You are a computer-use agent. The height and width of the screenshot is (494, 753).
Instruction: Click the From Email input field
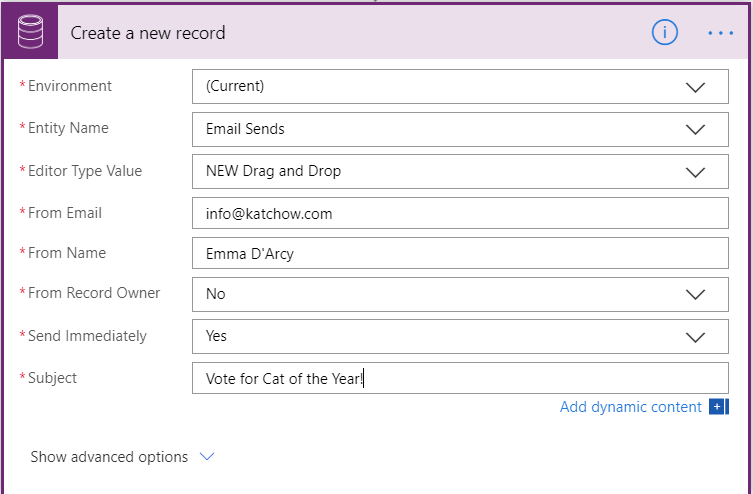coord(460,214)
